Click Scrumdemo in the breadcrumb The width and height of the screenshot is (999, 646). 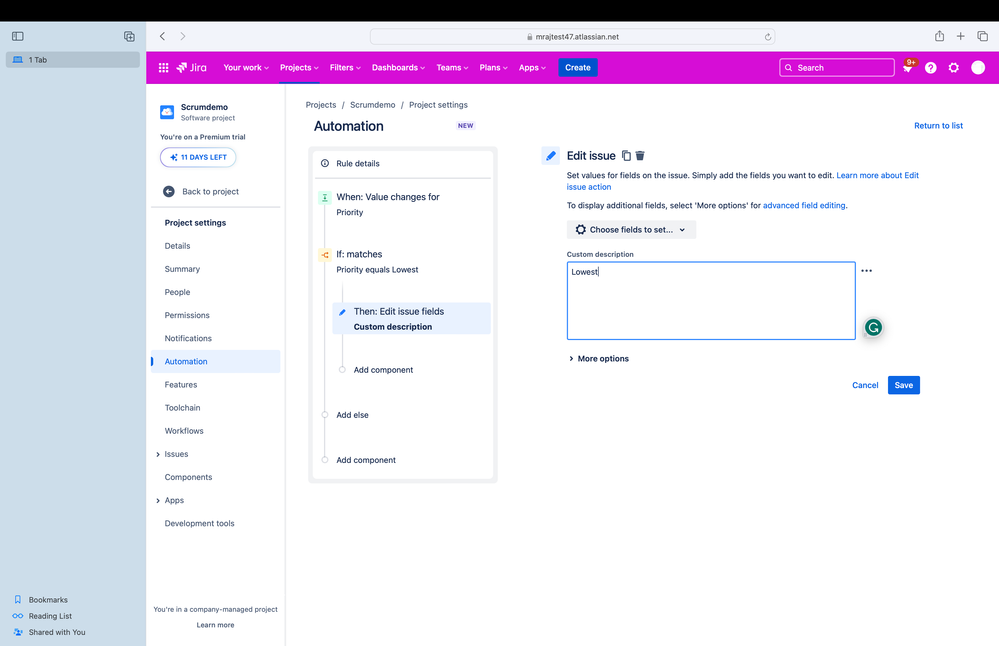pyautogui.click(x=373, y=105)
